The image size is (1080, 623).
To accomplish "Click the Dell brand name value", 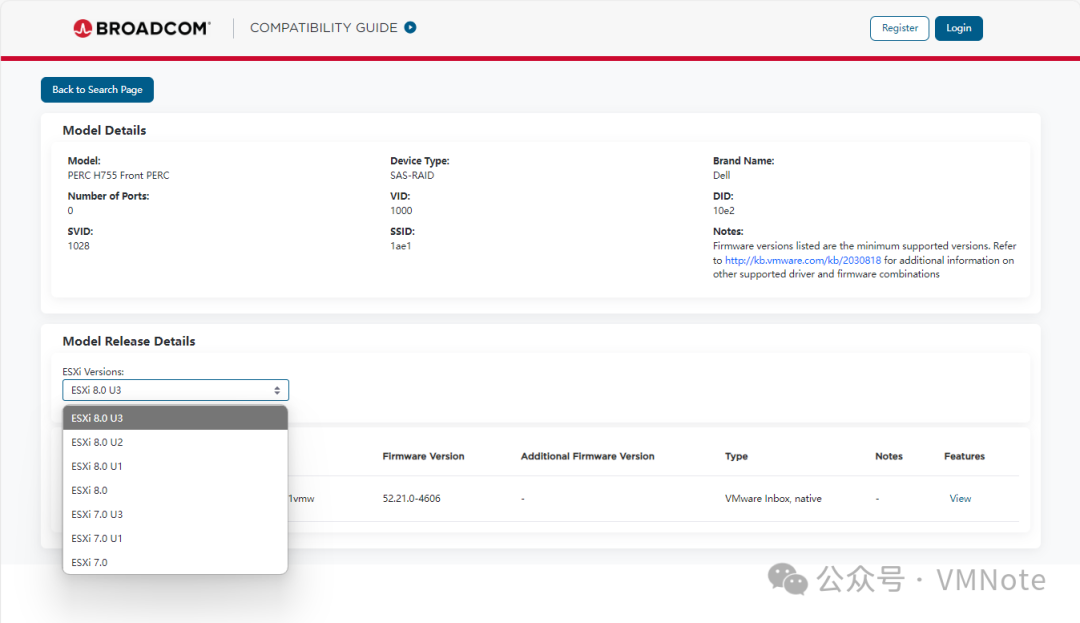I will 721,176.
